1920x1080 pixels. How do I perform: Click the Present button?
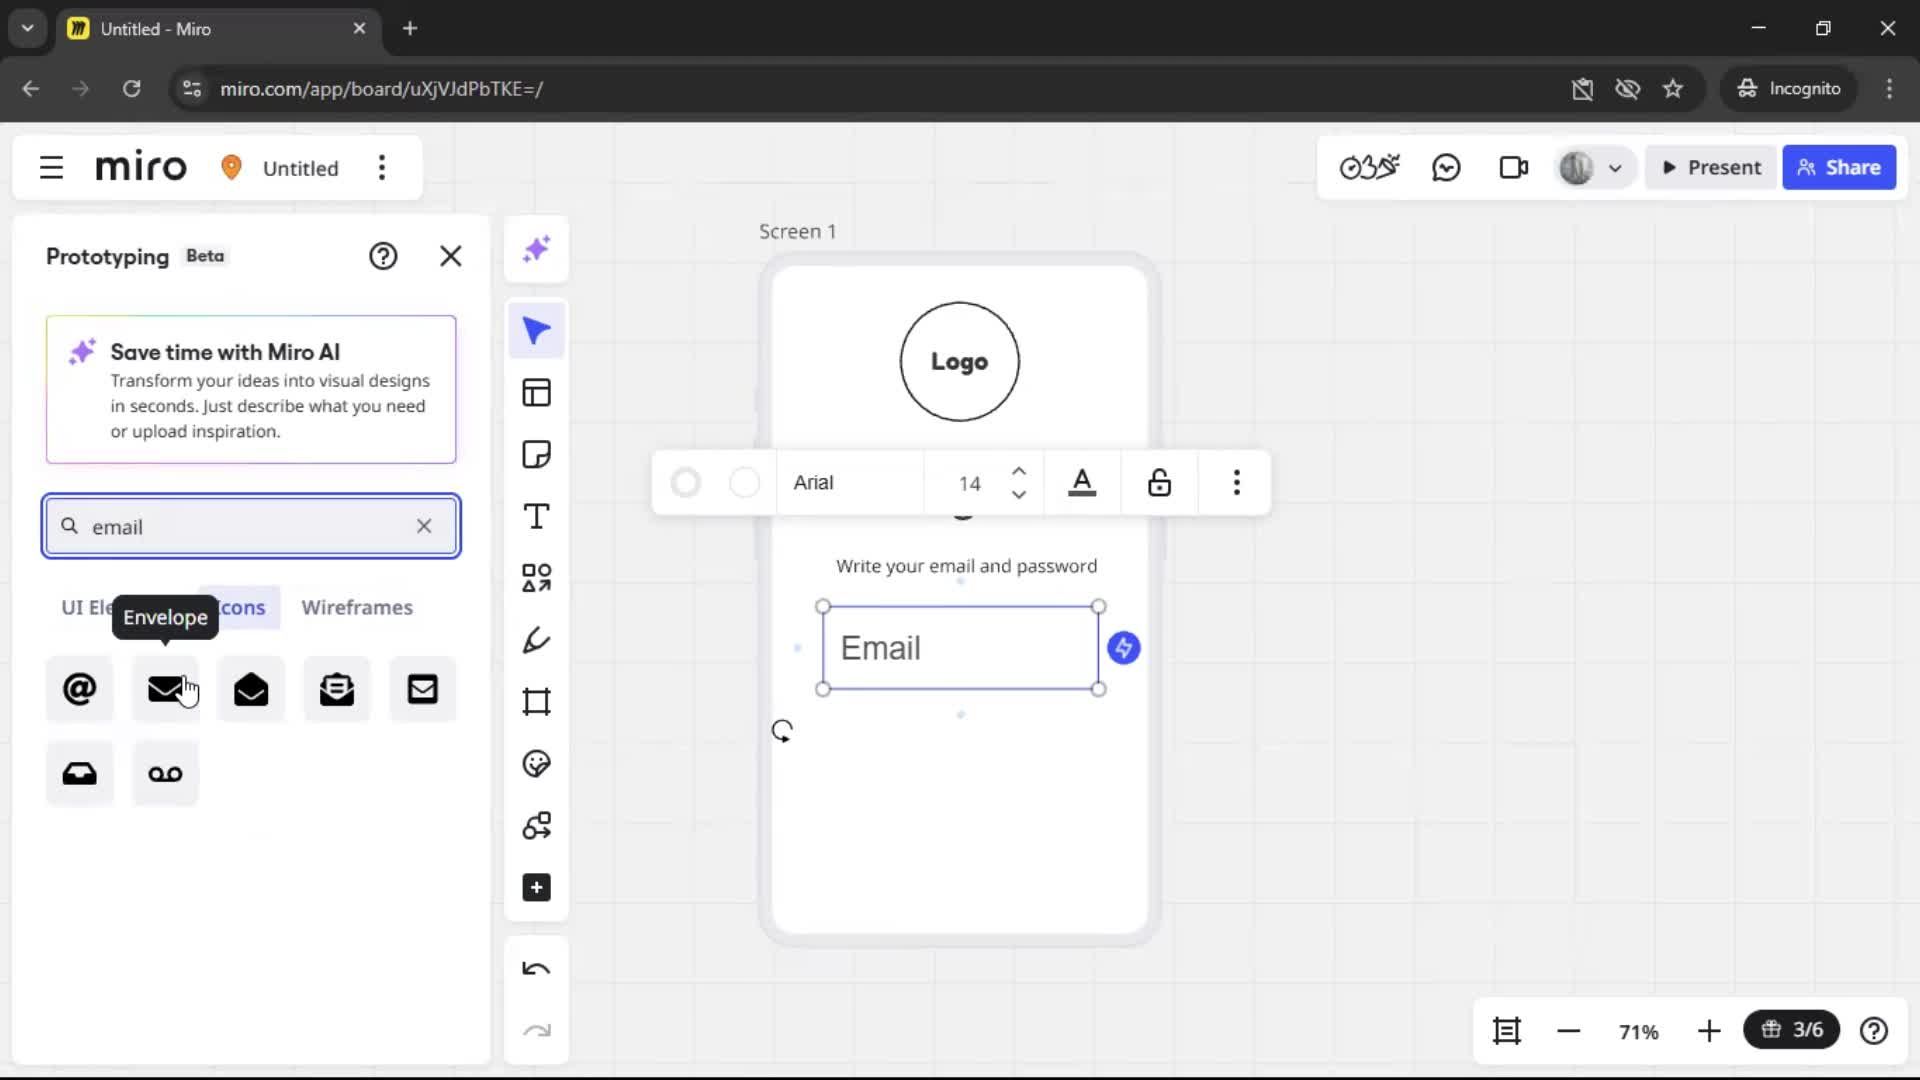point(1711,167)
